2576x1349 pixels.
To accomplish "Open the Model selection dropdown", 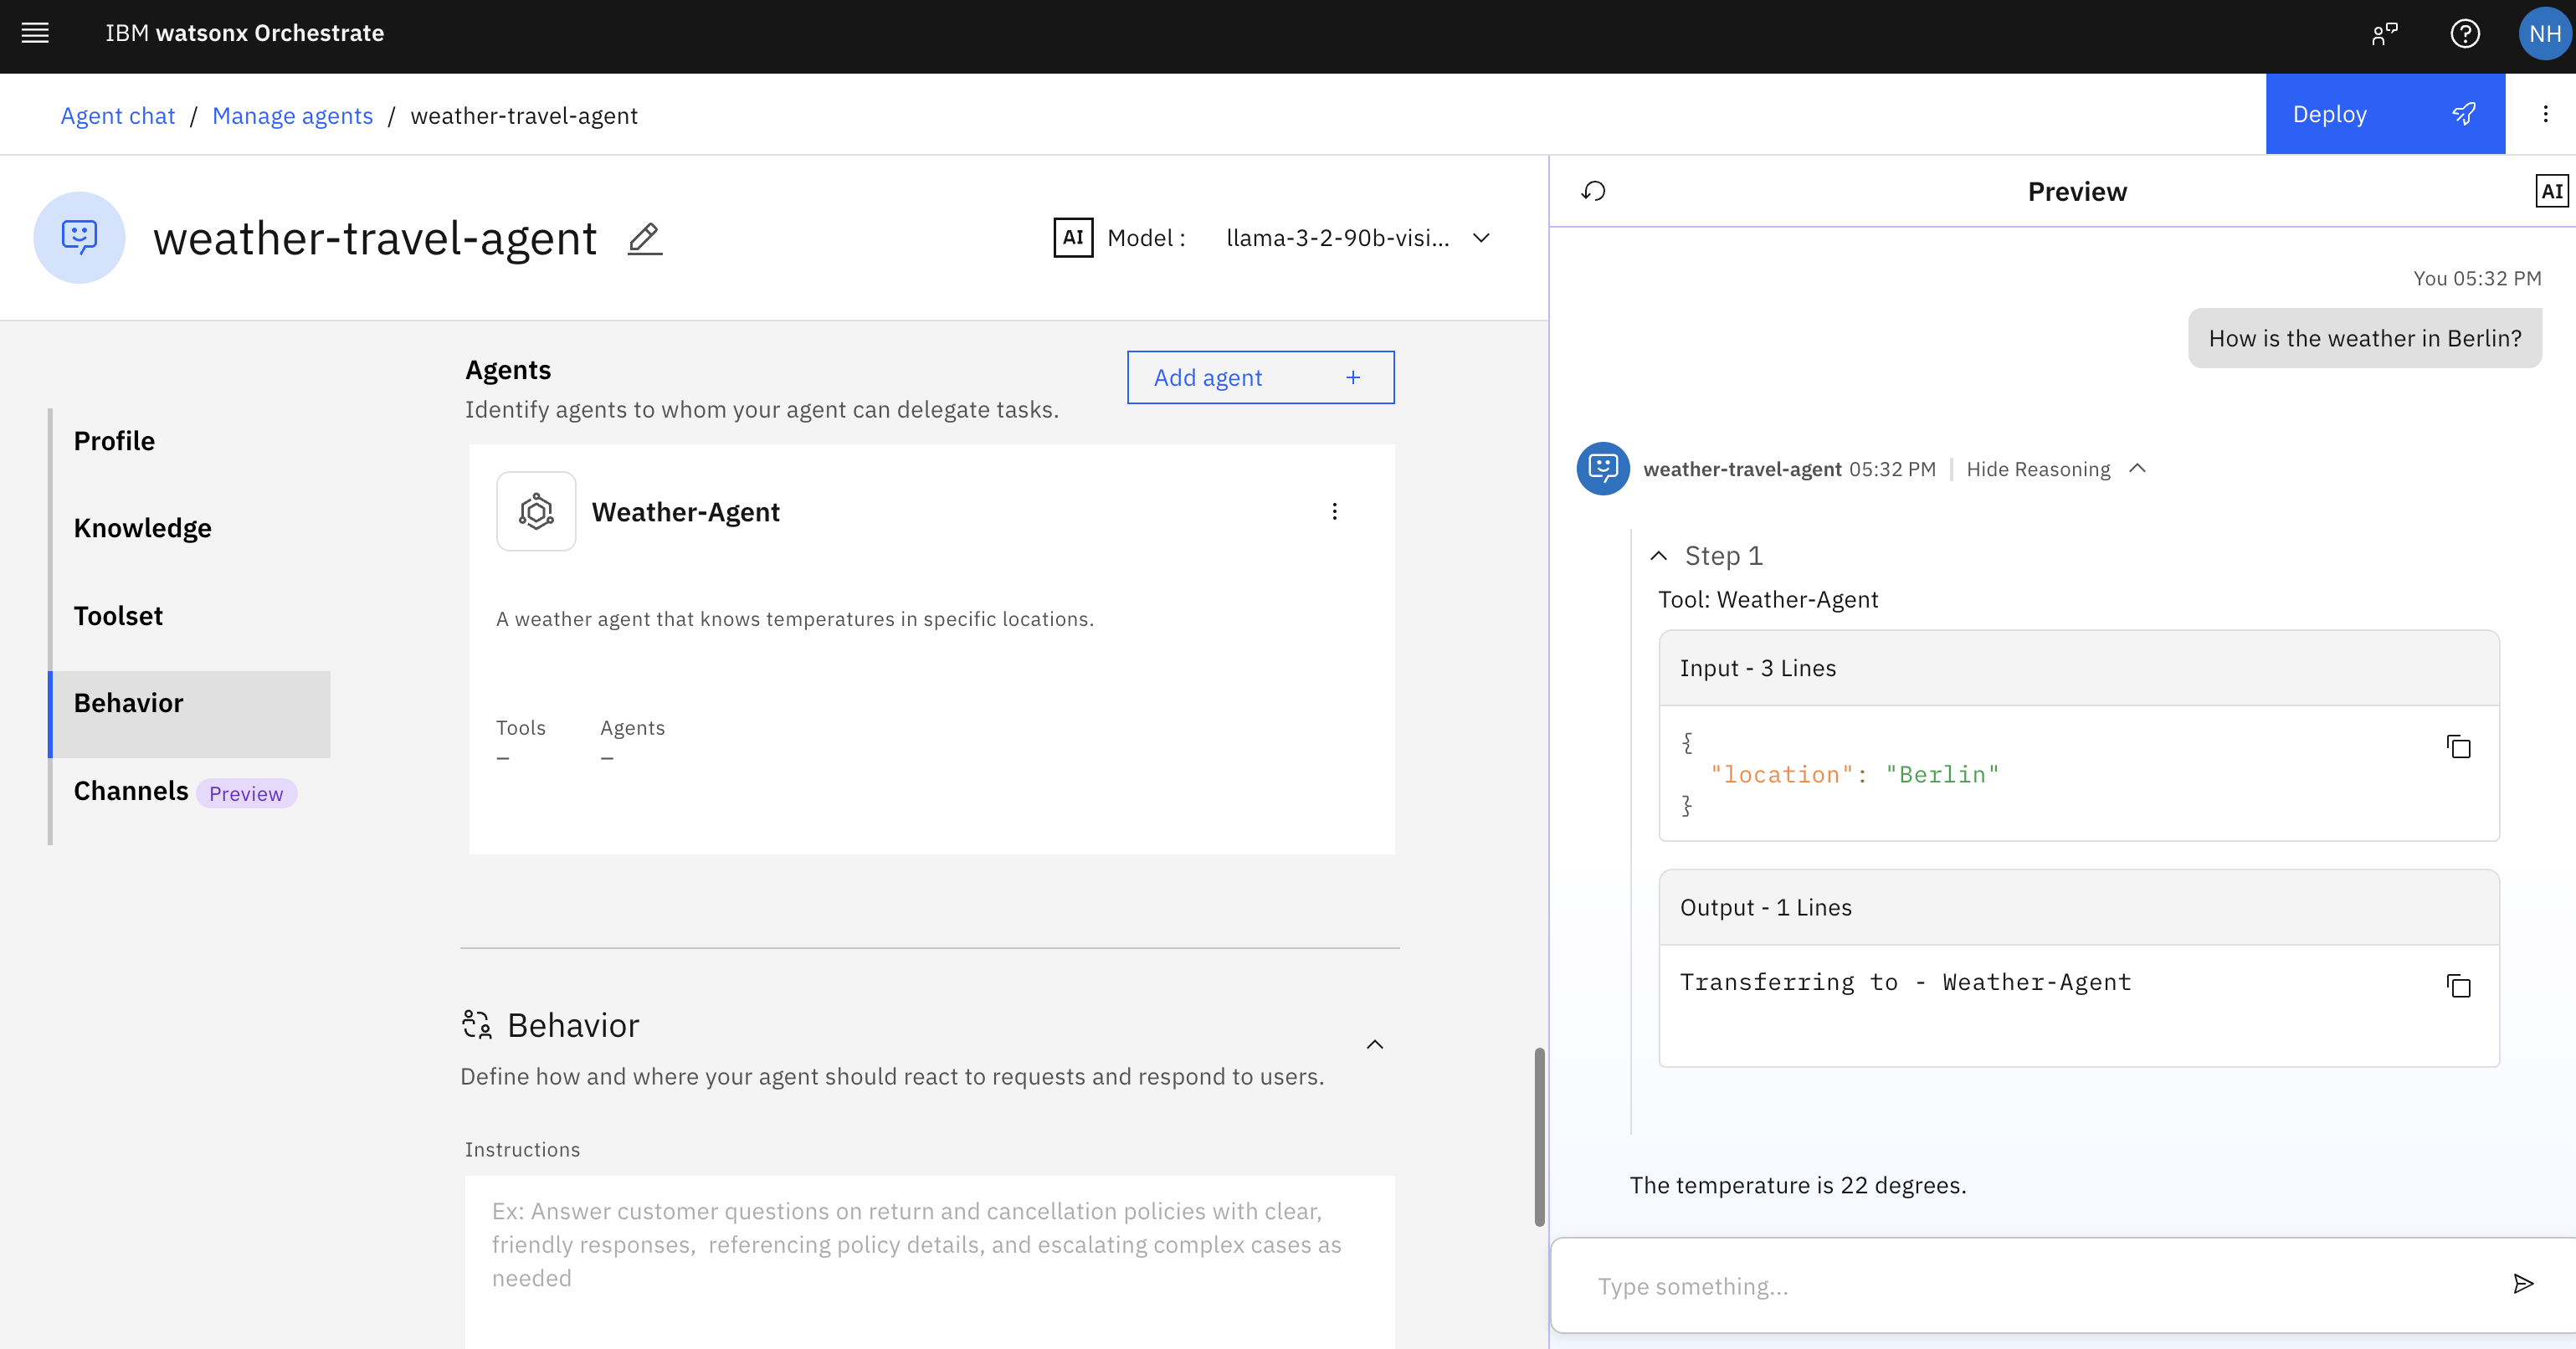I will click(1358, 238).
